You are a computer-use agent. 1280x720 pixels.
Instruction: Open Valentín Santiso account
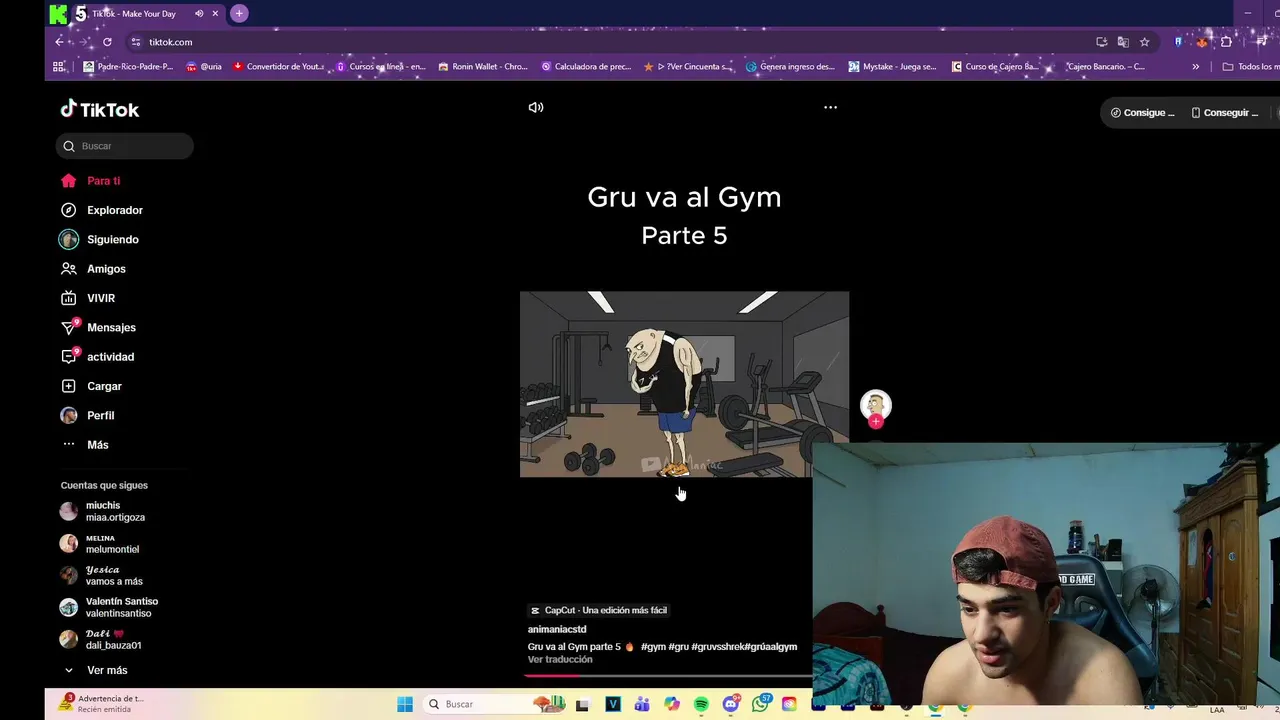click(x=108, y=607)
